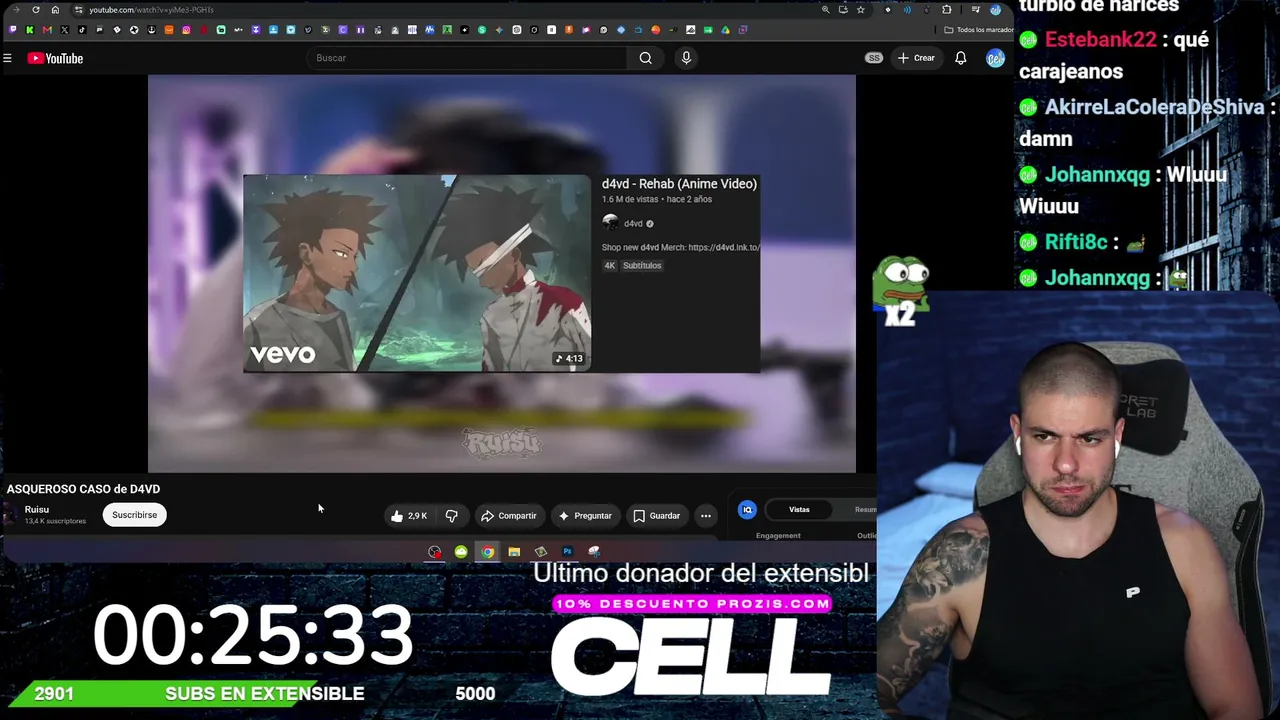The image size is (1280, 720).
Task: Subscribe with the Suscribirse button
Action: (x=134, y=515)
